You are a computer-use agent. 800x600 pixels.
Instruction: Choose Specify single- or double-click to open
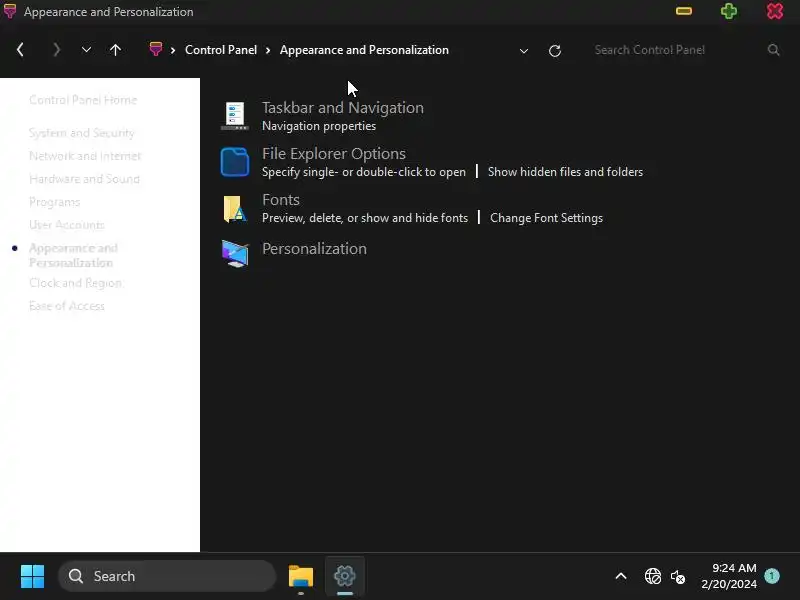[364, 172]
